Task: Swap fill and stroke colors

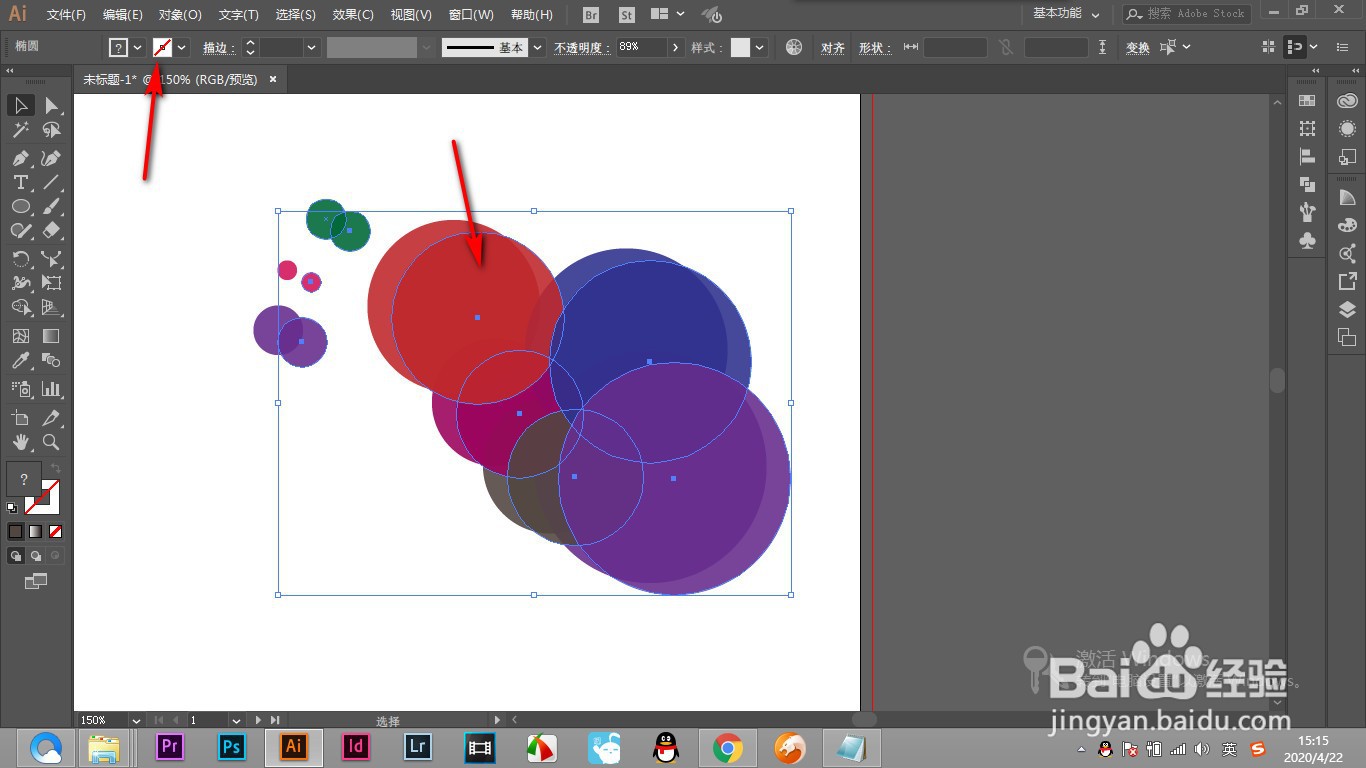Action: tap(56, 468)
